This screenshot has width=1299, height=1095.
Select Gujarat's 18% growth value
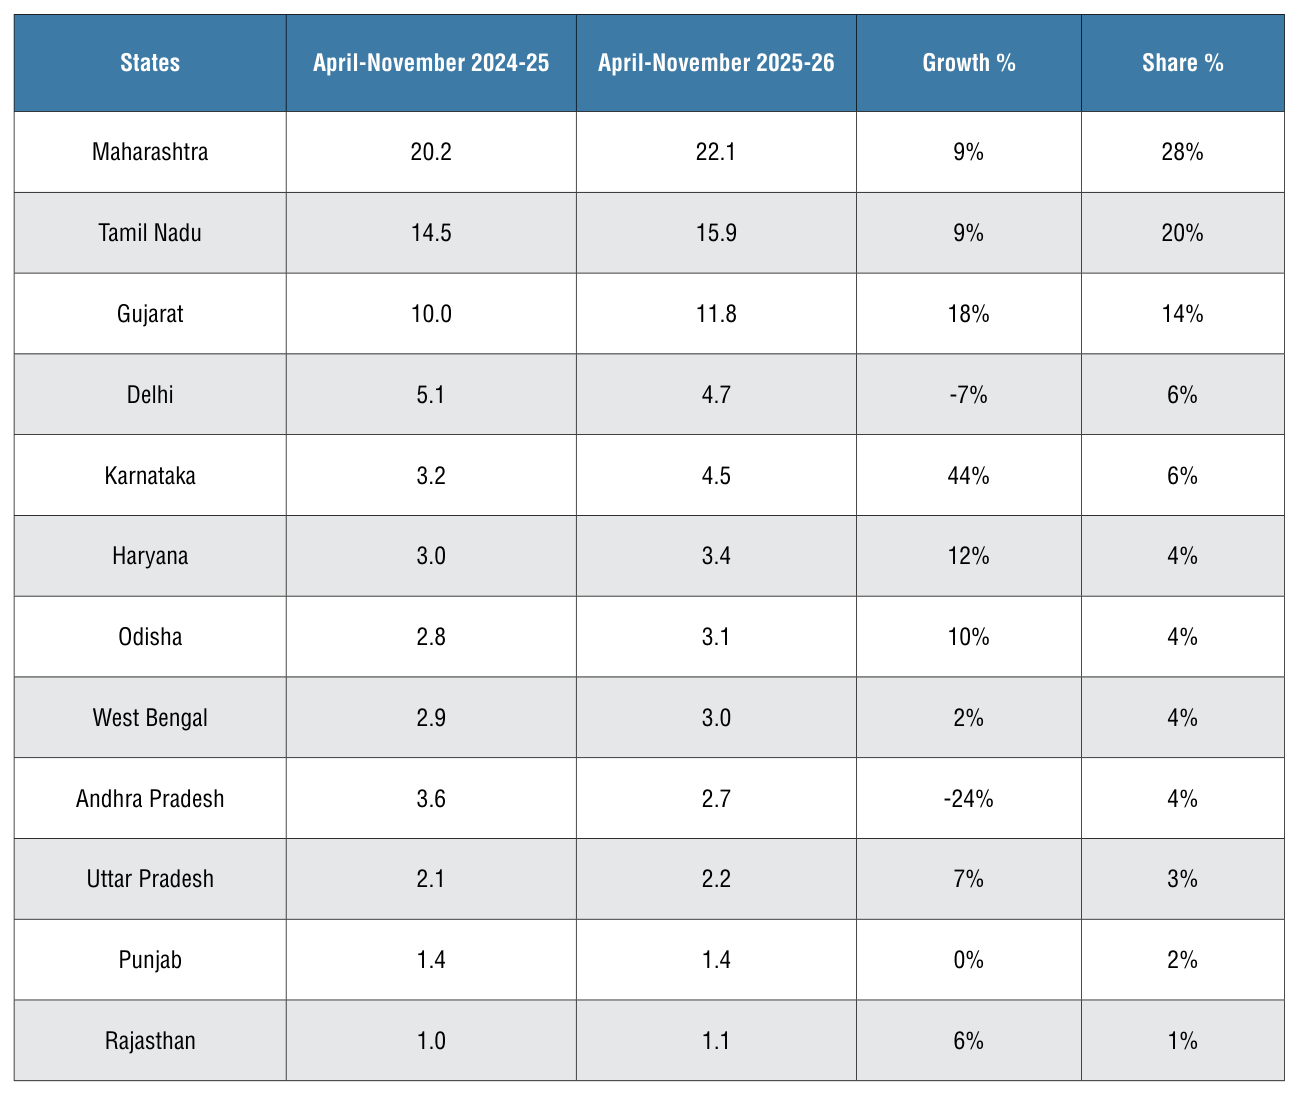(x=969, y=314)
